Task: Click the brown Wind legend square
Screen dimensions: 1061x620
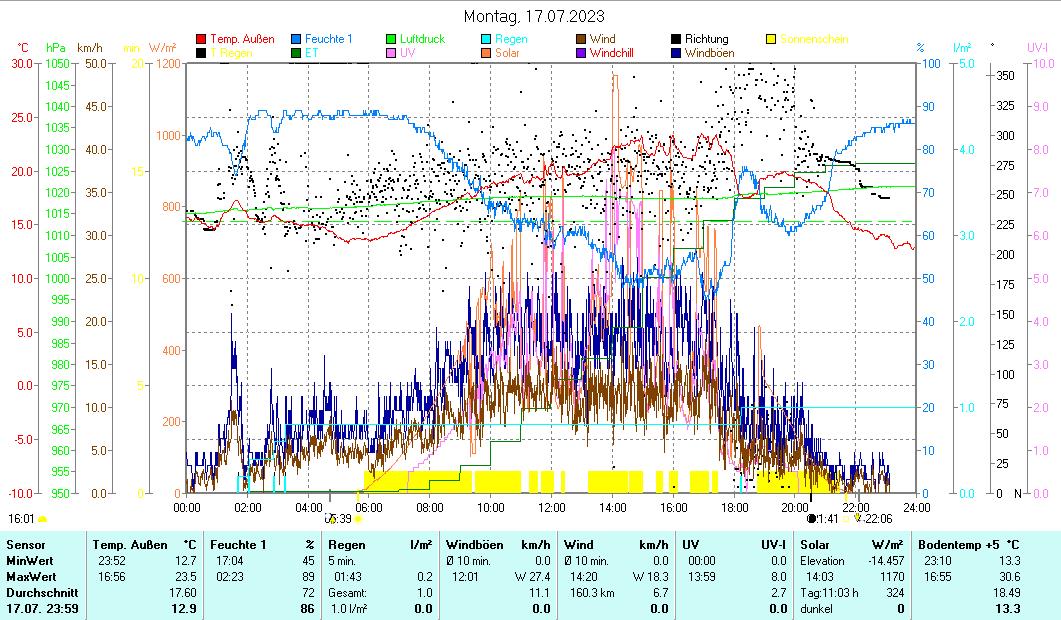Action: pyautogui.click(x=581, y=39)
